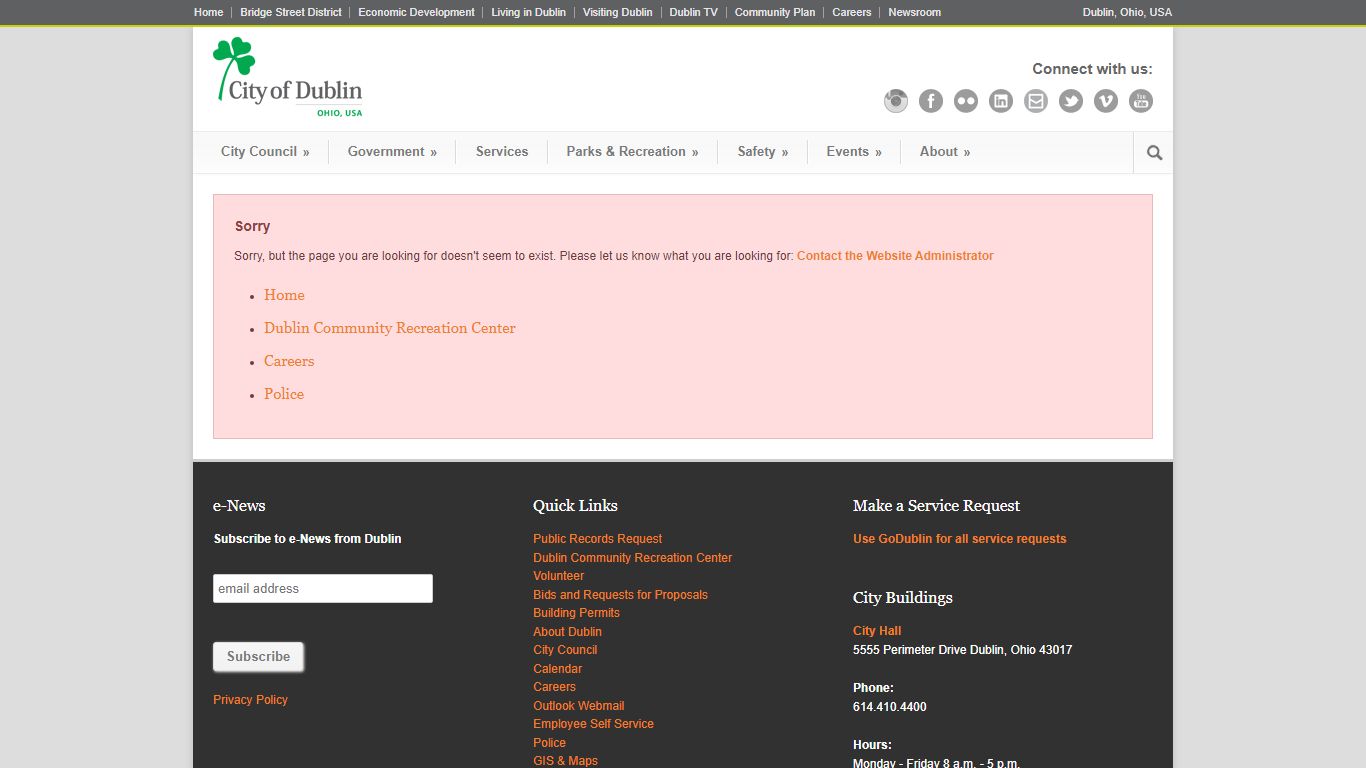Expand the Government menu
This screenshot has width=1366, height=768.
click(x=392, y=152)
